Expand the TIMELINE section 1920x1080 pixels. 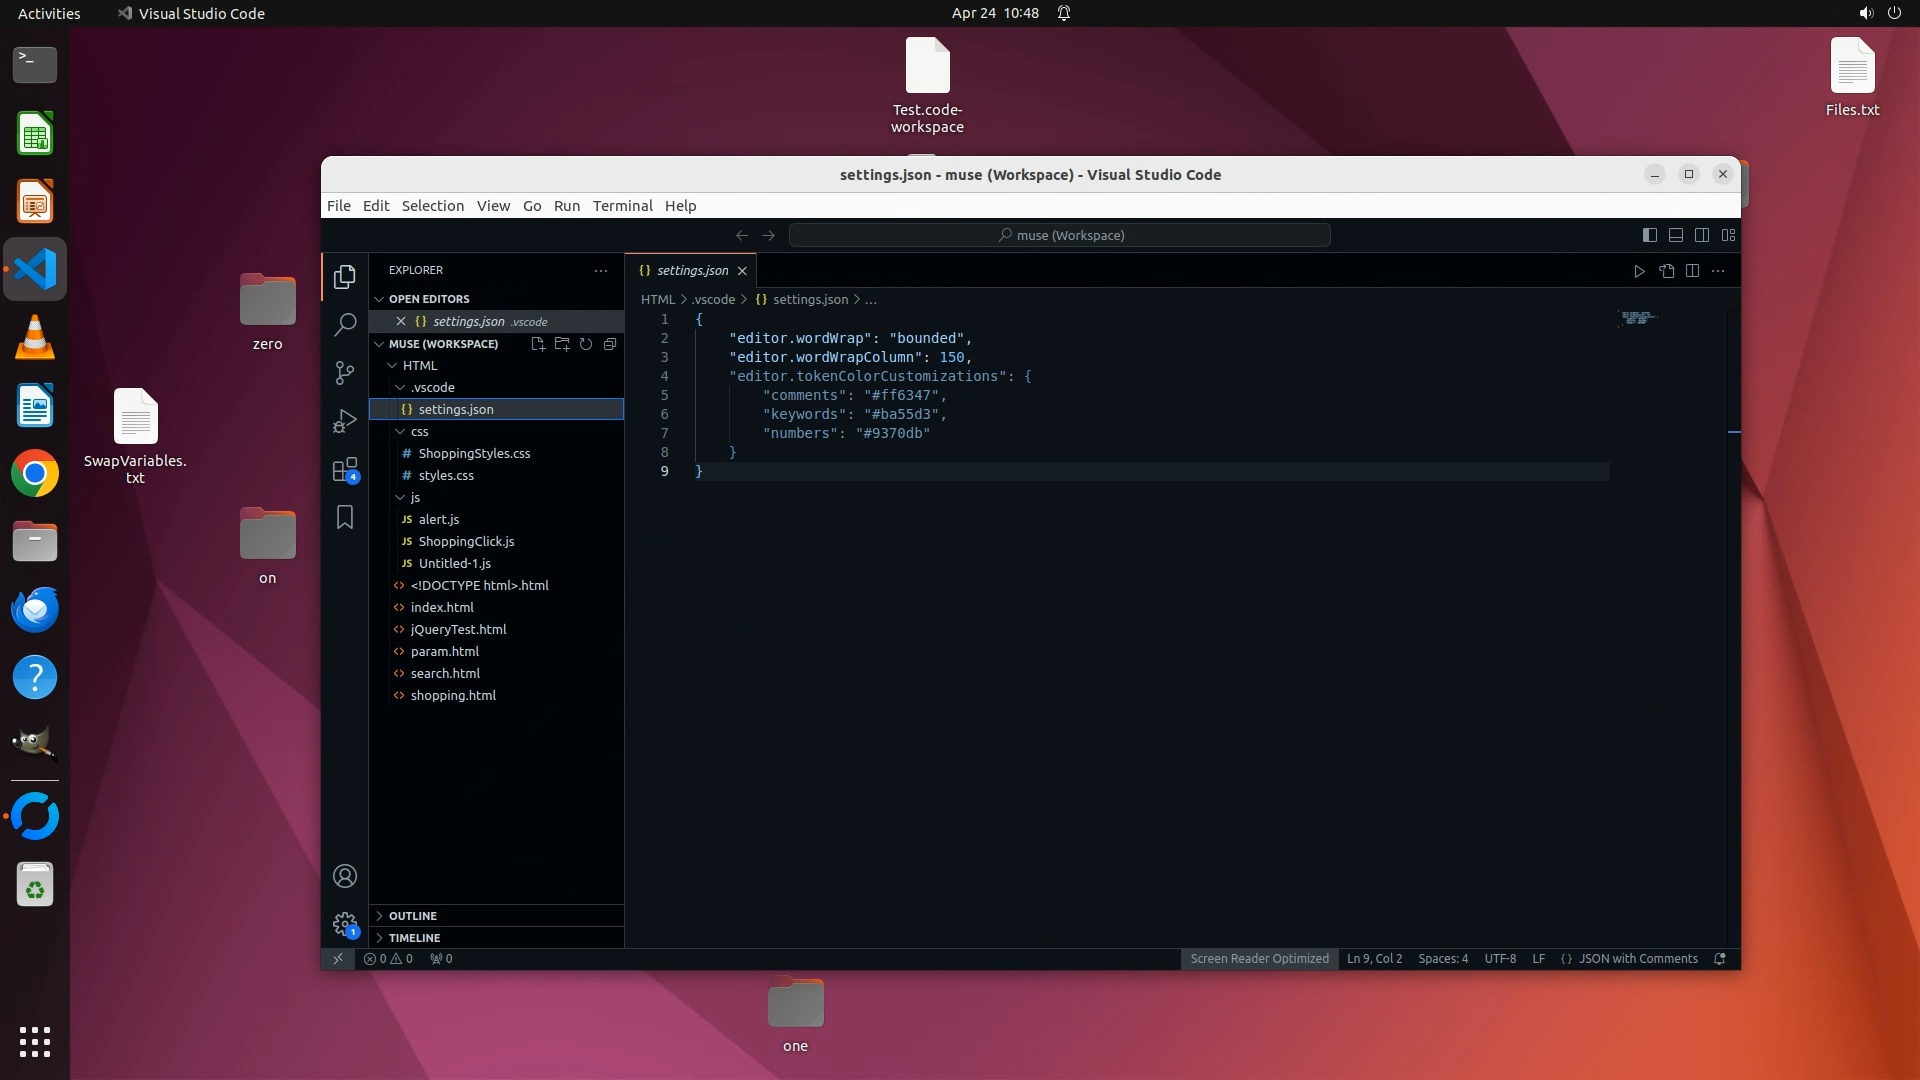click(x=414, y=938)
